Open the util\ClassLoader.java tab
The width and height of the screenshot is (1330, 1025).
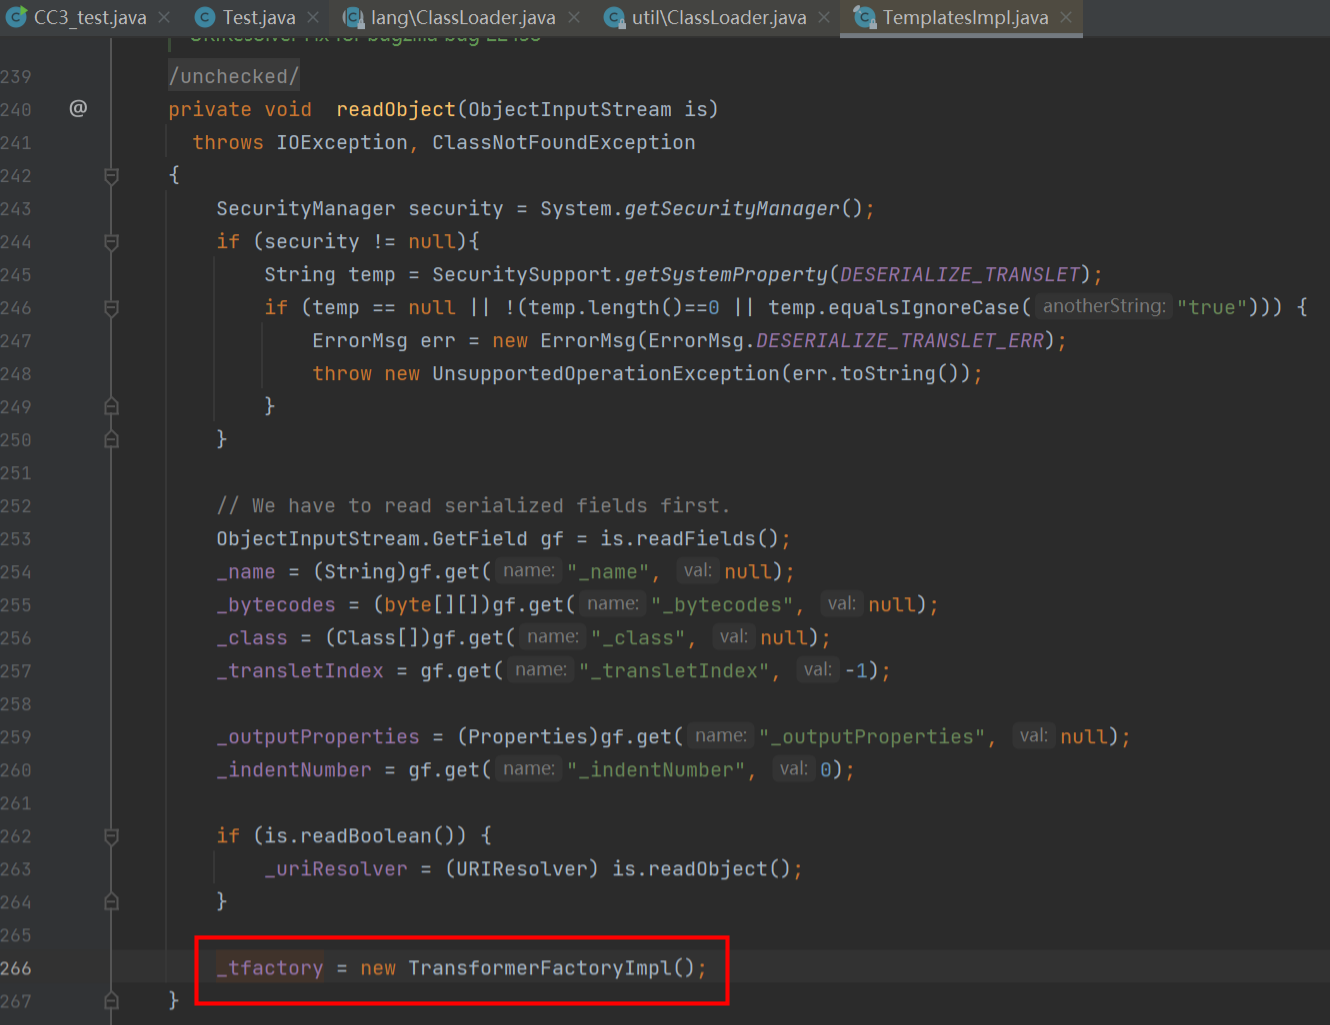719,17
